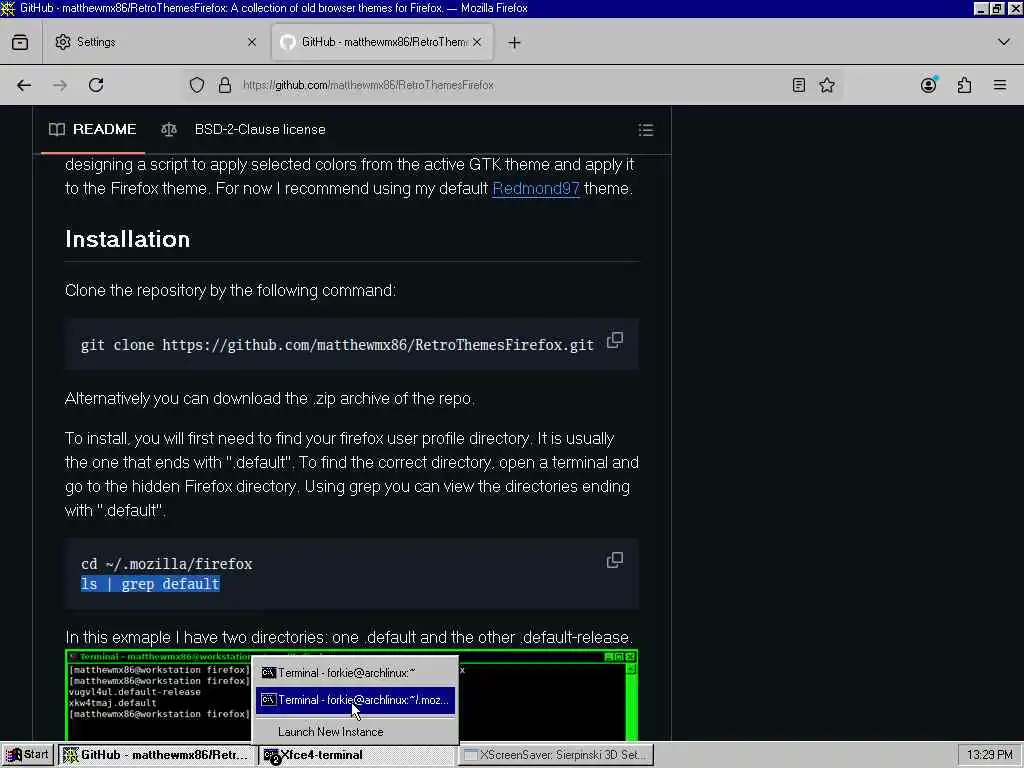
Task: Bookmark this page with the star
Action: click(827, 85)
